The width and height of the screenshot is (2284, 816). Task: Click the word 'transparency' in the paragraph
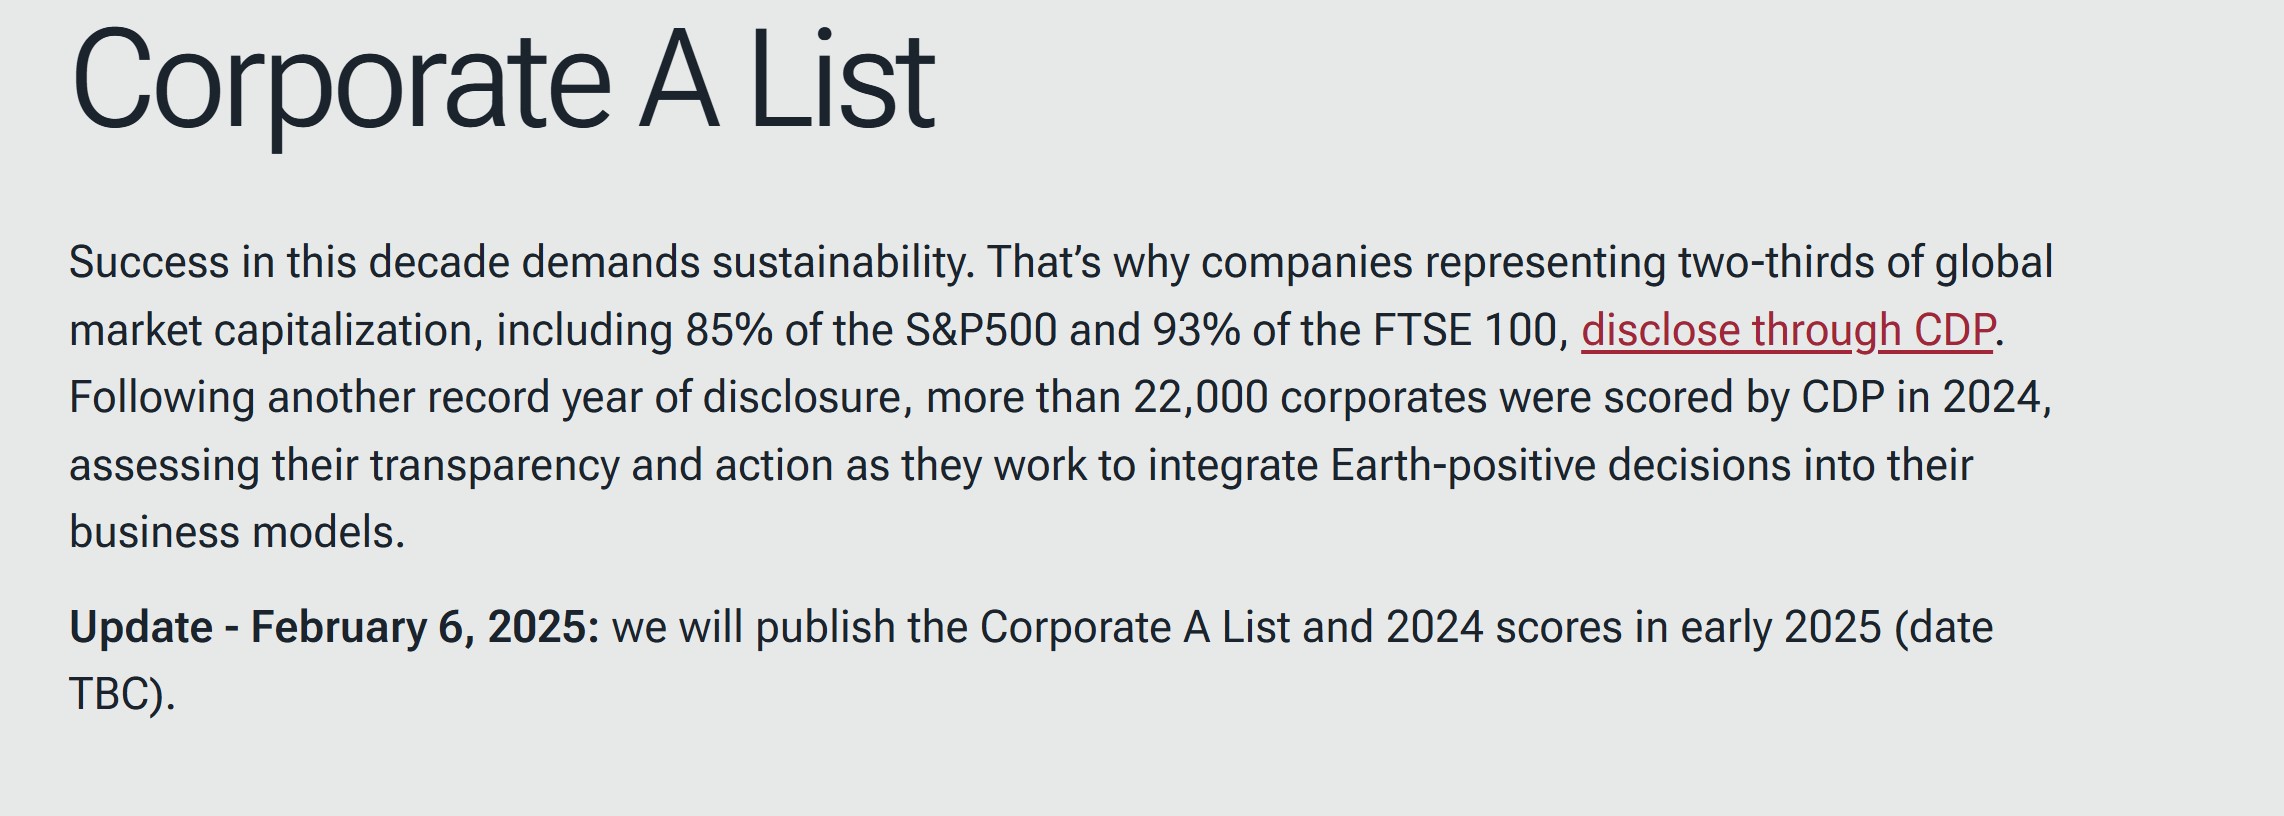tap(495, 465)
